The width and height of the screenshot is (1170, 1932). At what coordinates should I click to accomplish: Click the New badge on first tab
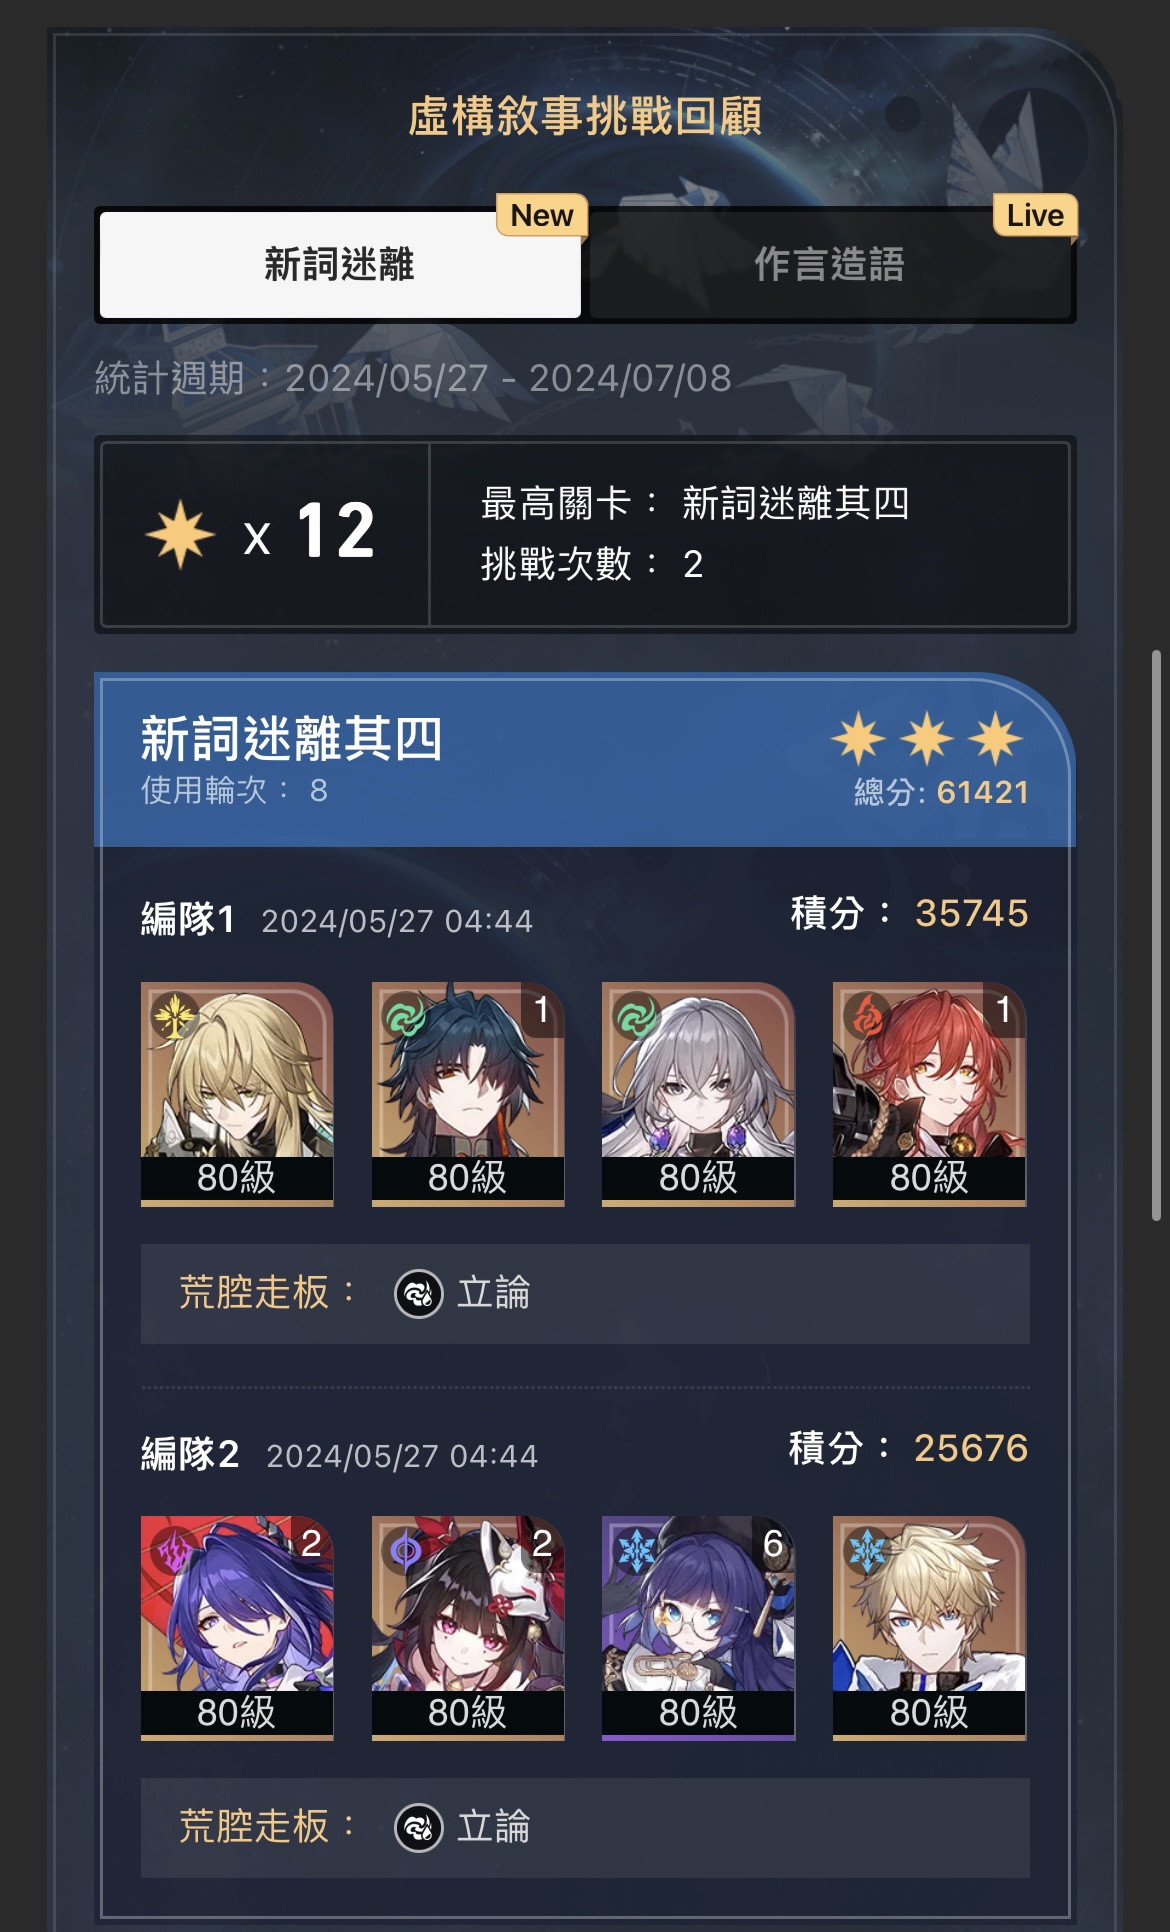tap(542, 215)
